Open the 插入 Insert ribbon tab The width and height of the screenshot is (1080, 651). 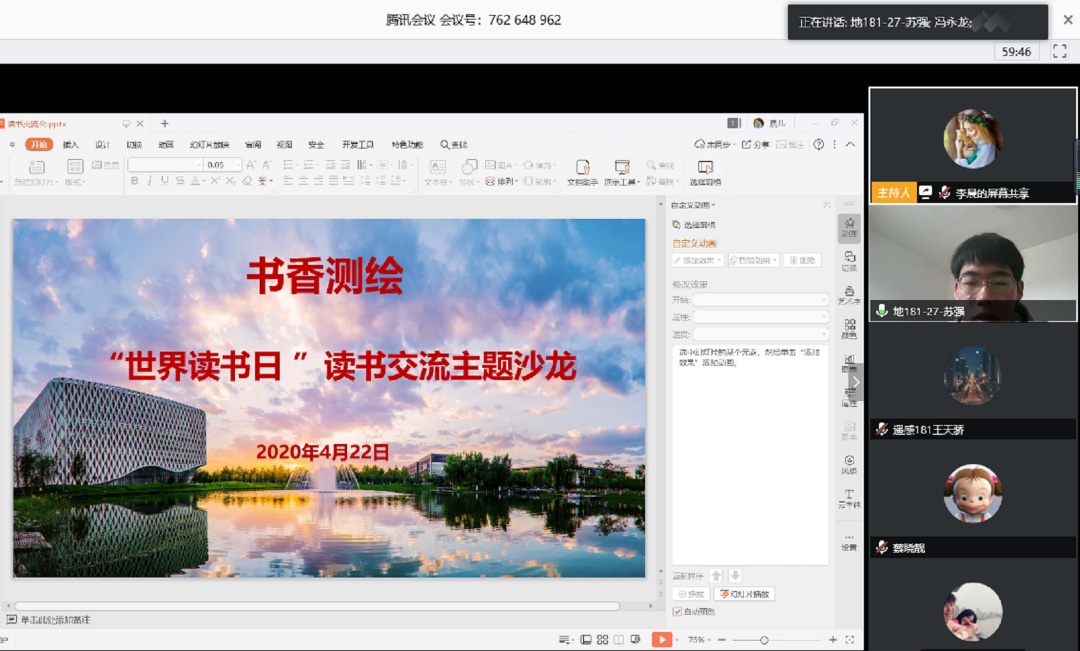pos(71,145)
